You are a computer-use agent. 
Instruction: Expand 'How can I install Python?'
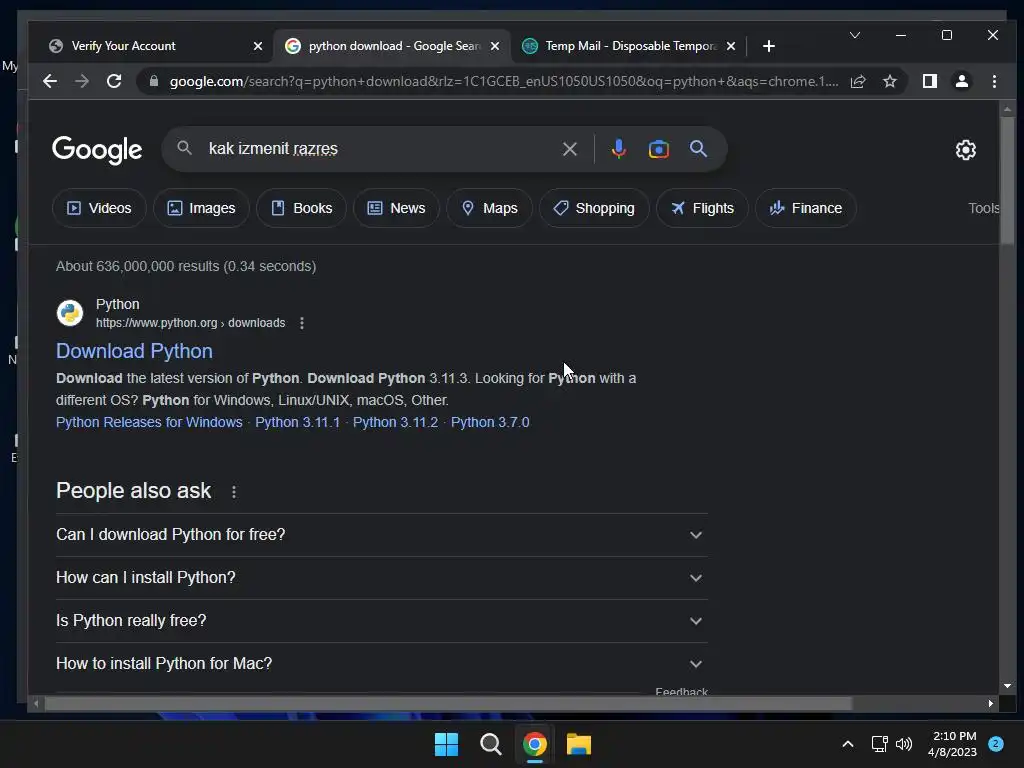(381, 578)
